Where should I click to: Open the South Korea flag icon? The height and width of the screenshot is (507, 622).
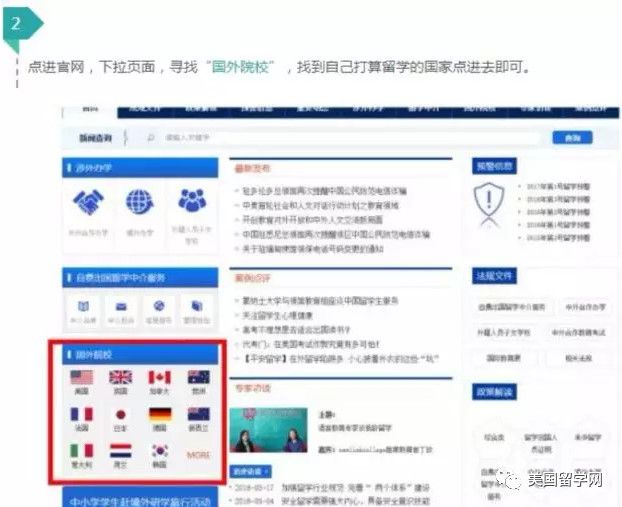pos(160,451)
